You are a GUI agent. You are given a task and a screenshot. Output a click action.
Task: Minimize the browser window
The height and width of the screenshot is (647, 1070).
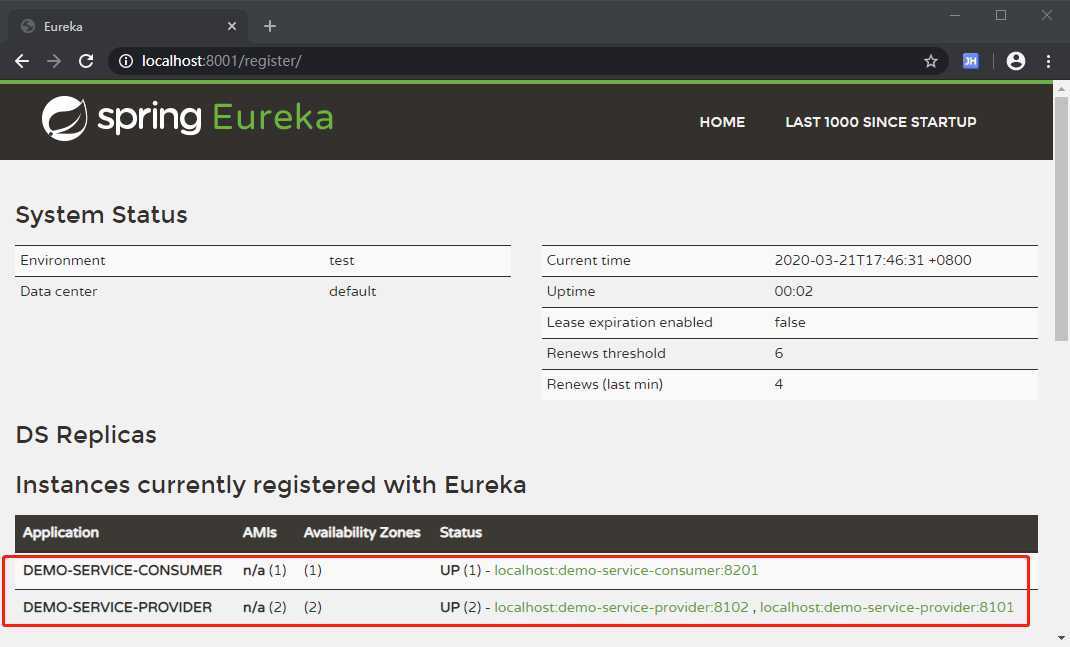tap(955, 15)
